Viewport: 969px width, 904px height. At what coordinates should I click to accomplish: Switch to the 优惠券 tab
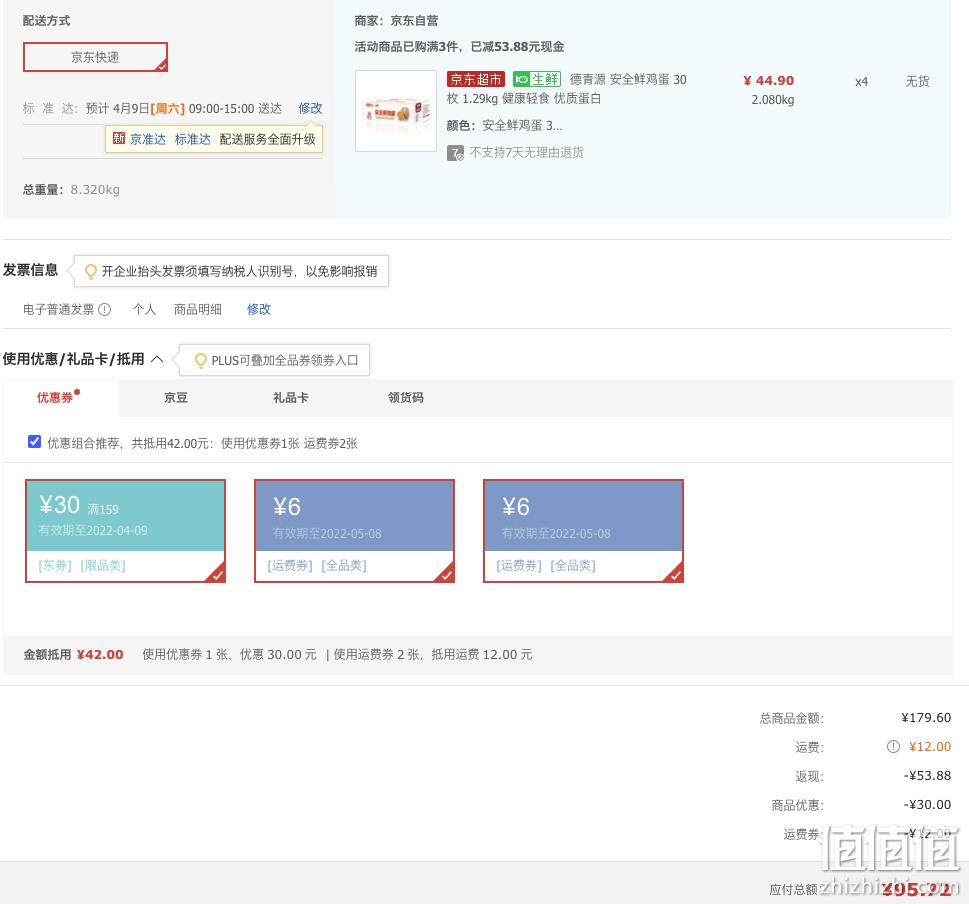tap(55, 397)
